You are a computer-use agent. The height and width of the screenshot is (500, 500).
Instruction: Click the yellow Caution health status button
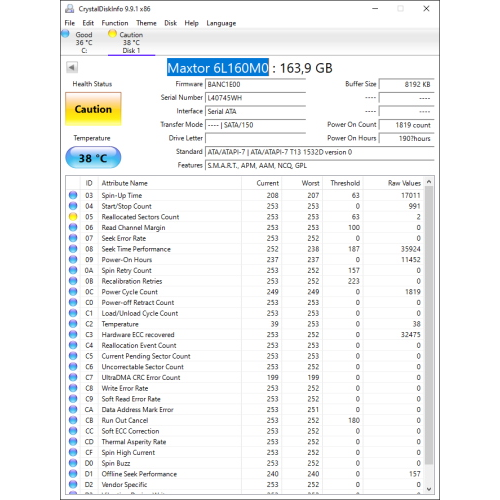point(93,109)
